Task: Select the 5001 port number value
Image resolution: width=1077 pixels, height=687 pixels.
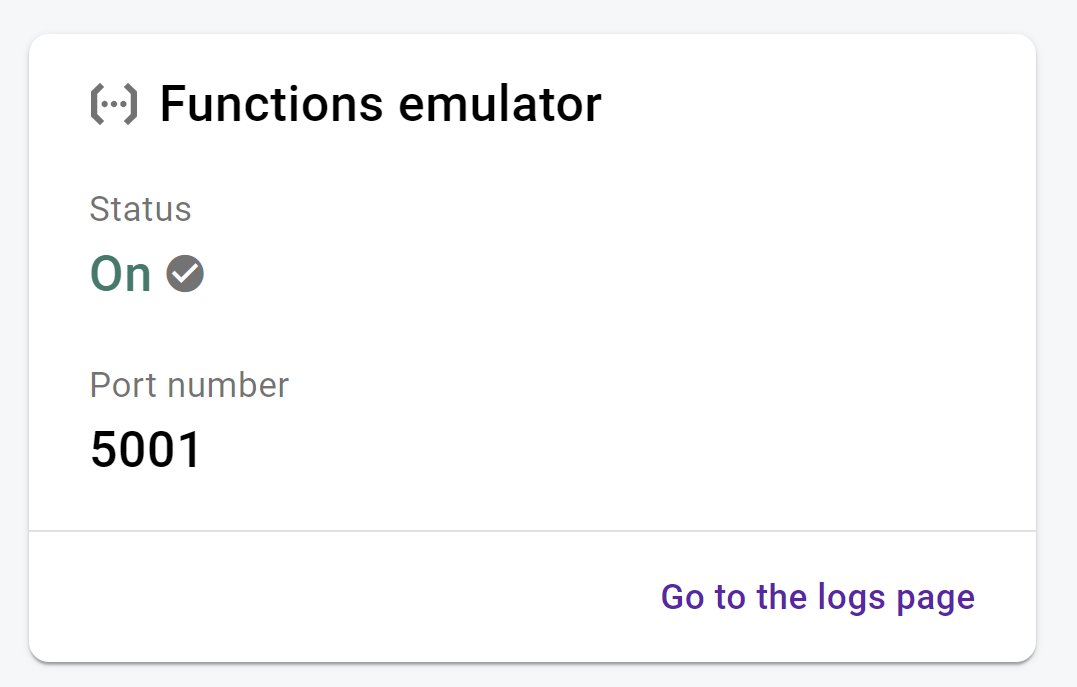Action: (146, 449)
